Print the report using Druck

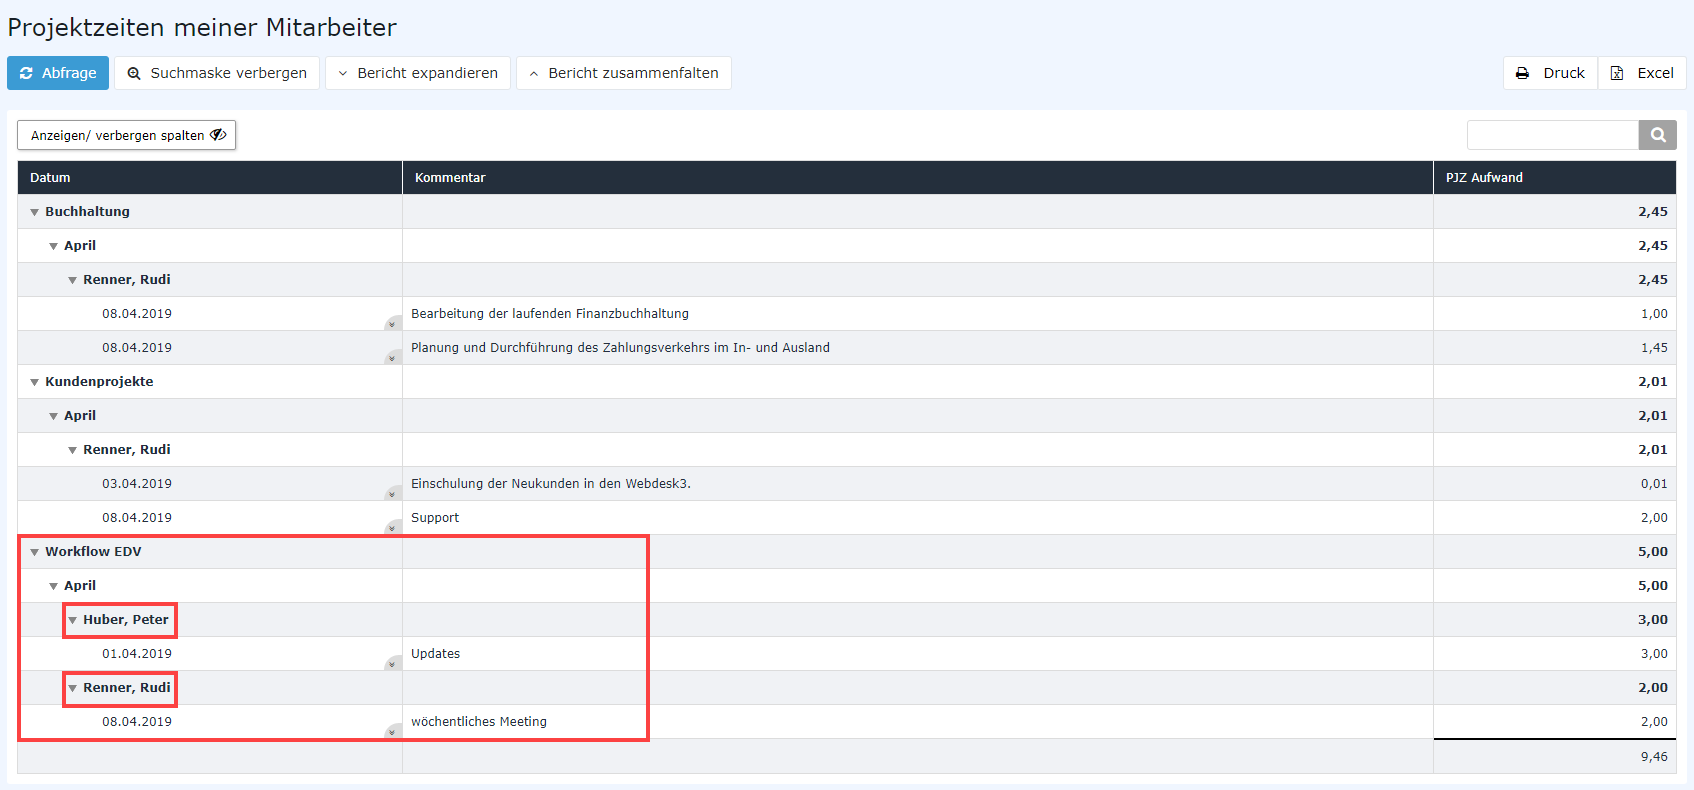tap(1550, 73)
